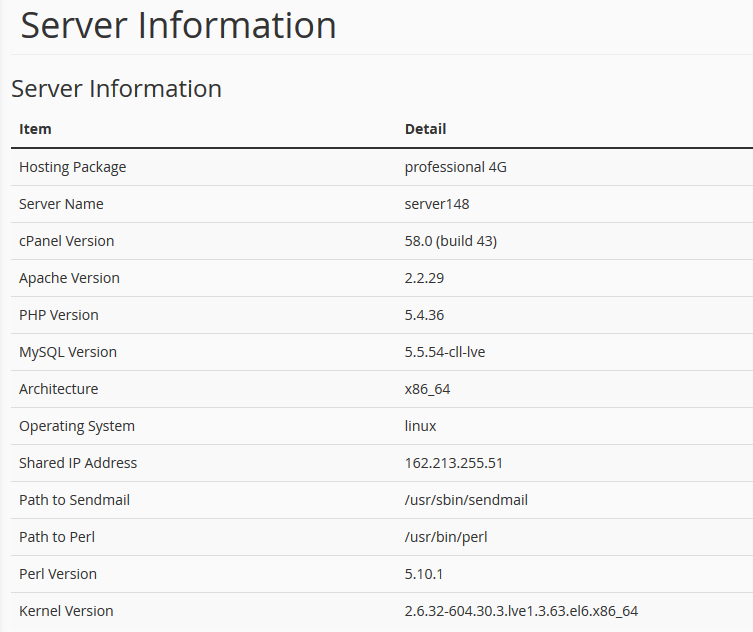Select the 58.0 (build 43) value
Screen dimensions: 753x632
click(451, 241)
